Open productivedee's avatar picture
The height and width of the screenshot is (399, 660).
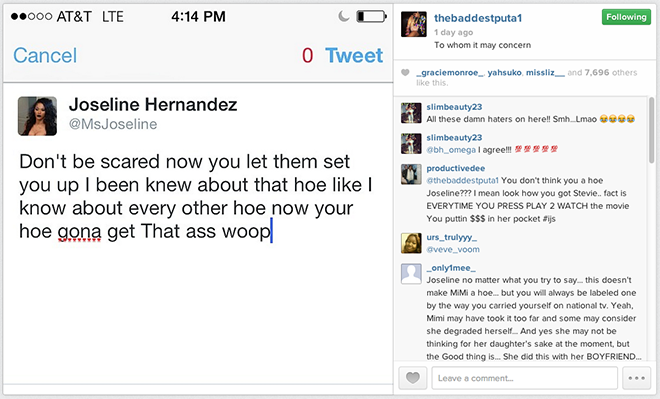(411, 174)
